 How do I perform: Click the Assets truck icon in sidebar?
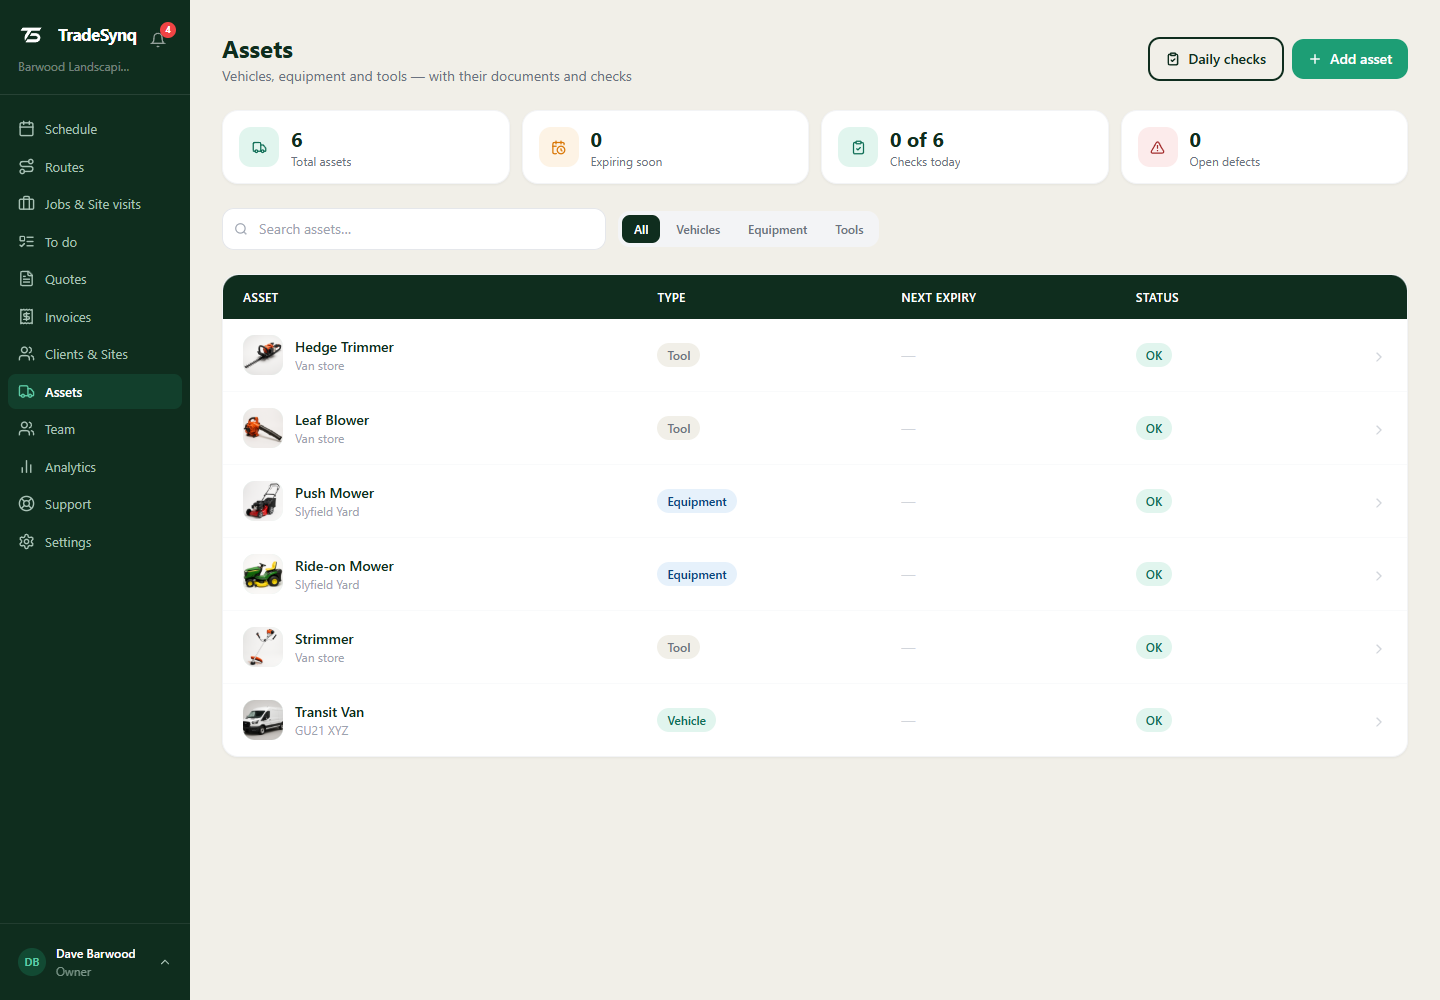[27, 392]
